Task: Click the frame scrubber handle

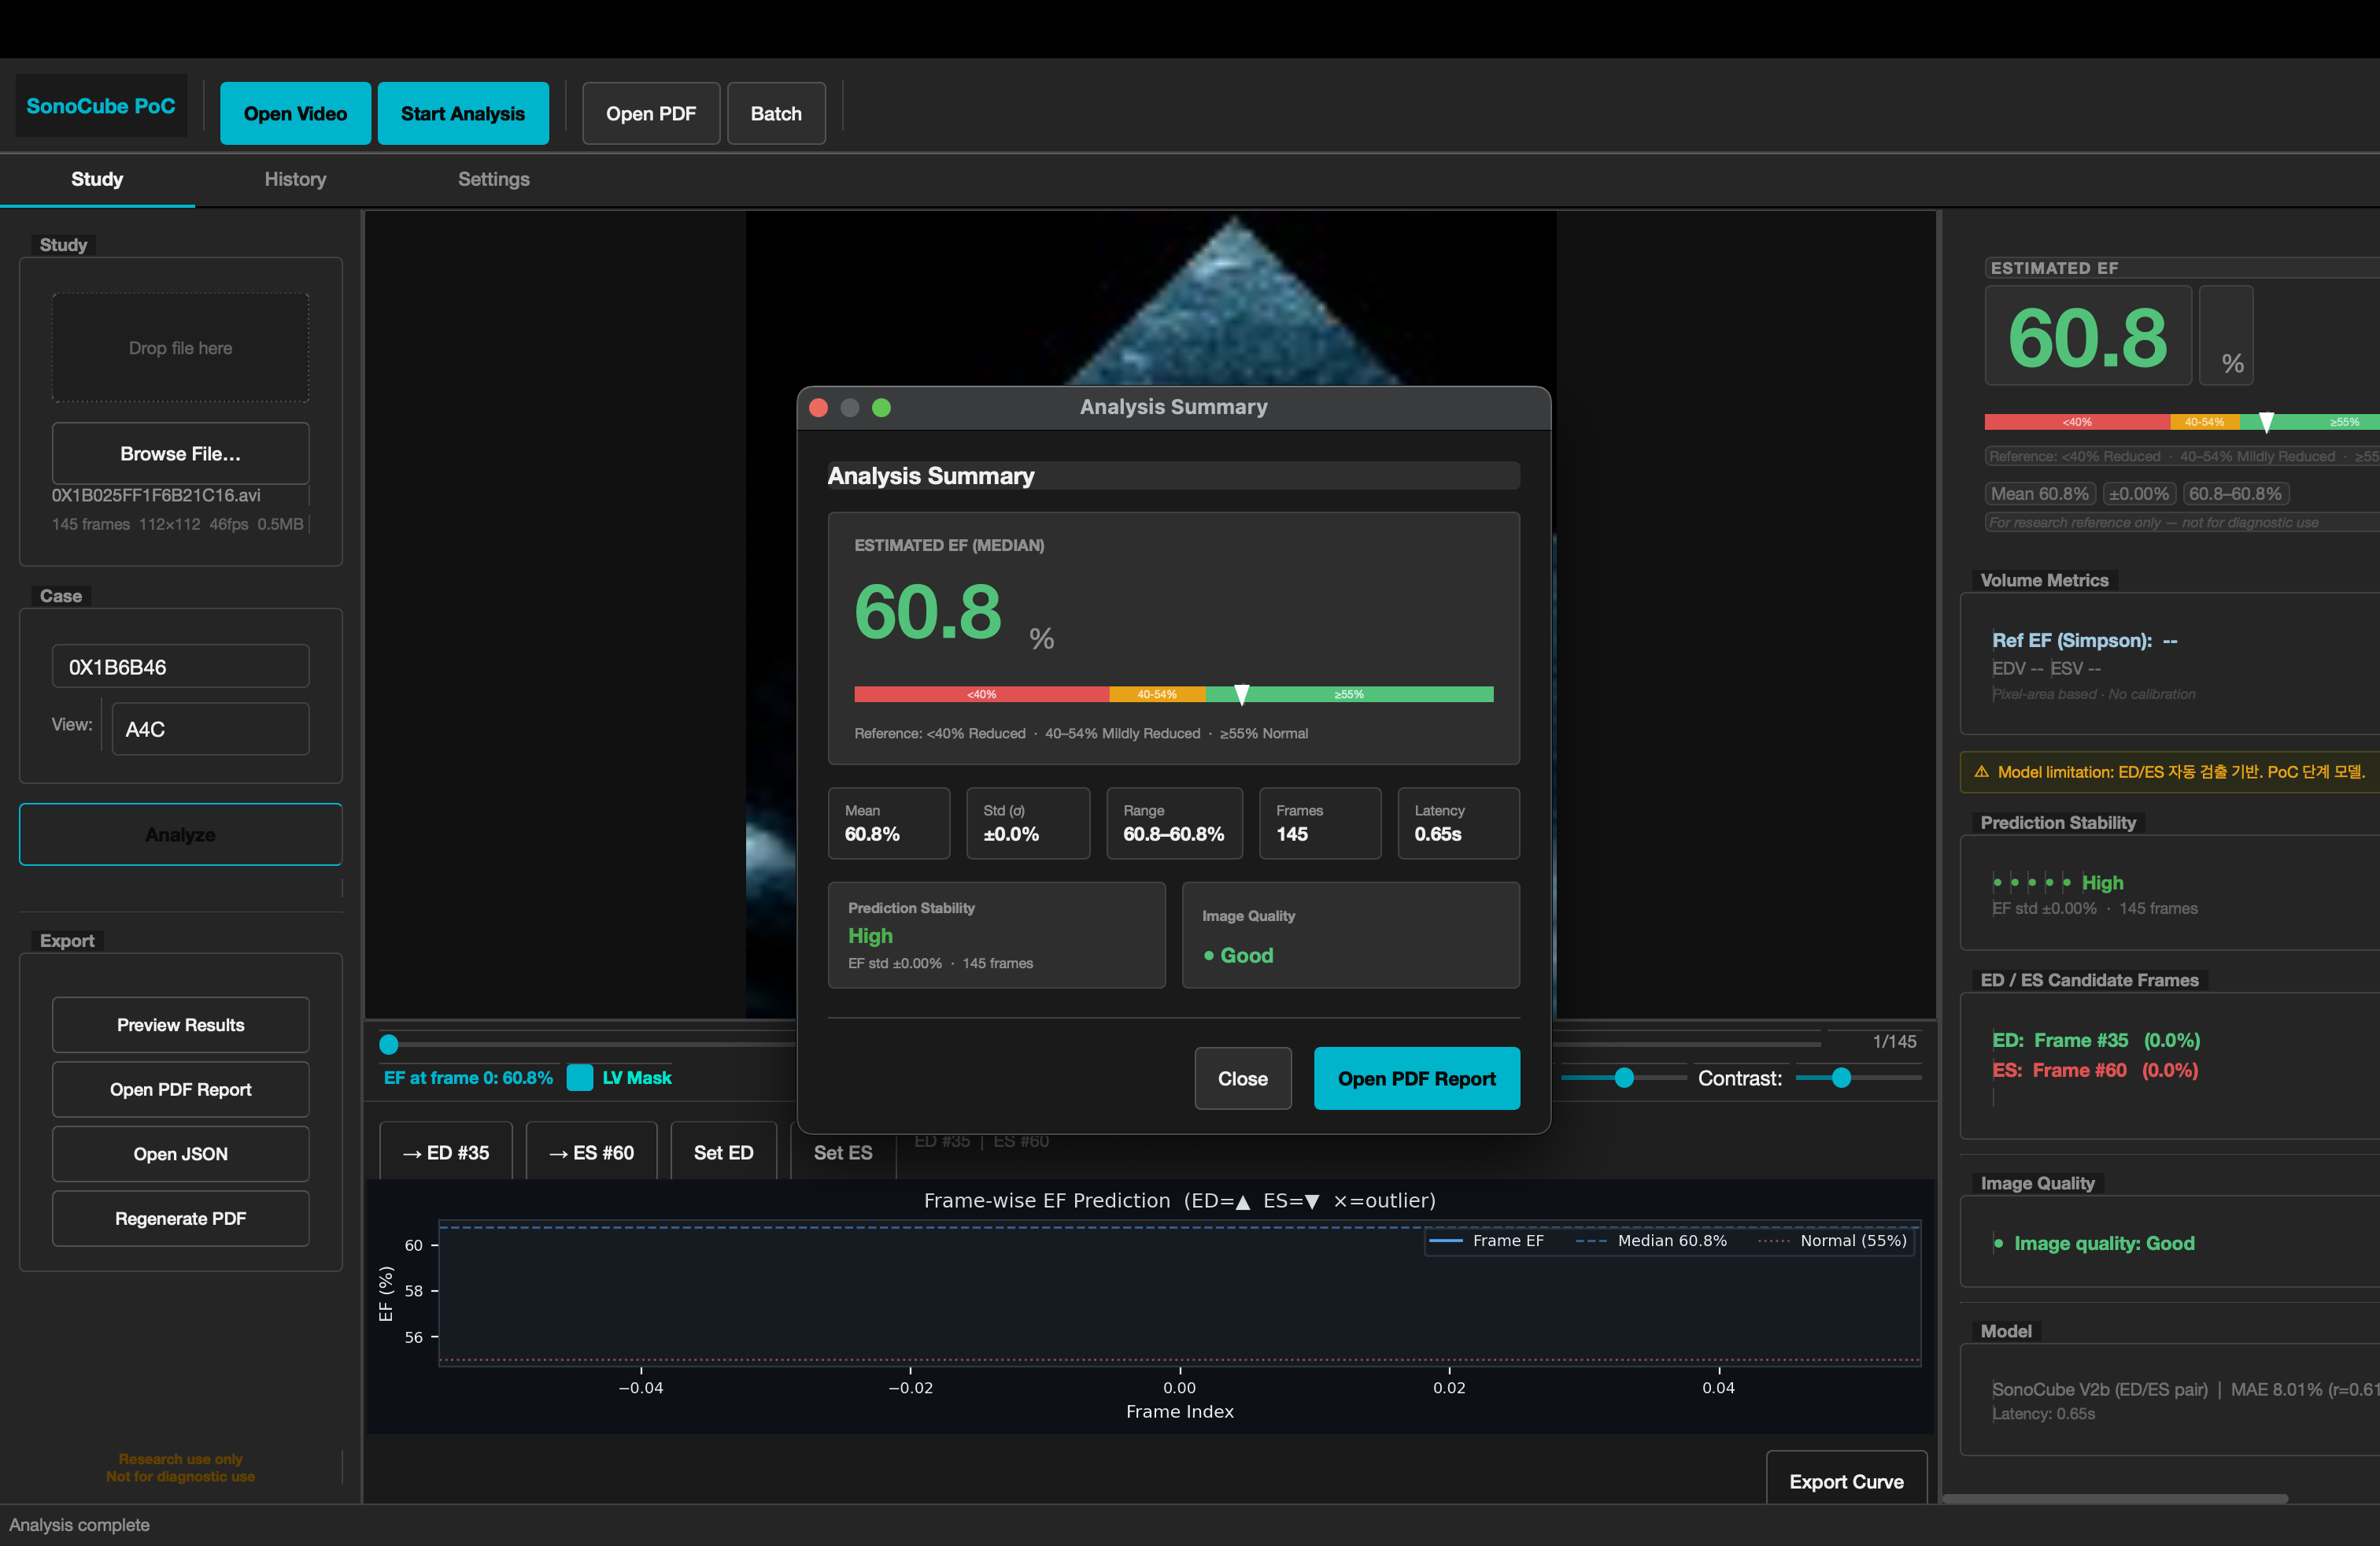Action: 389,1044
